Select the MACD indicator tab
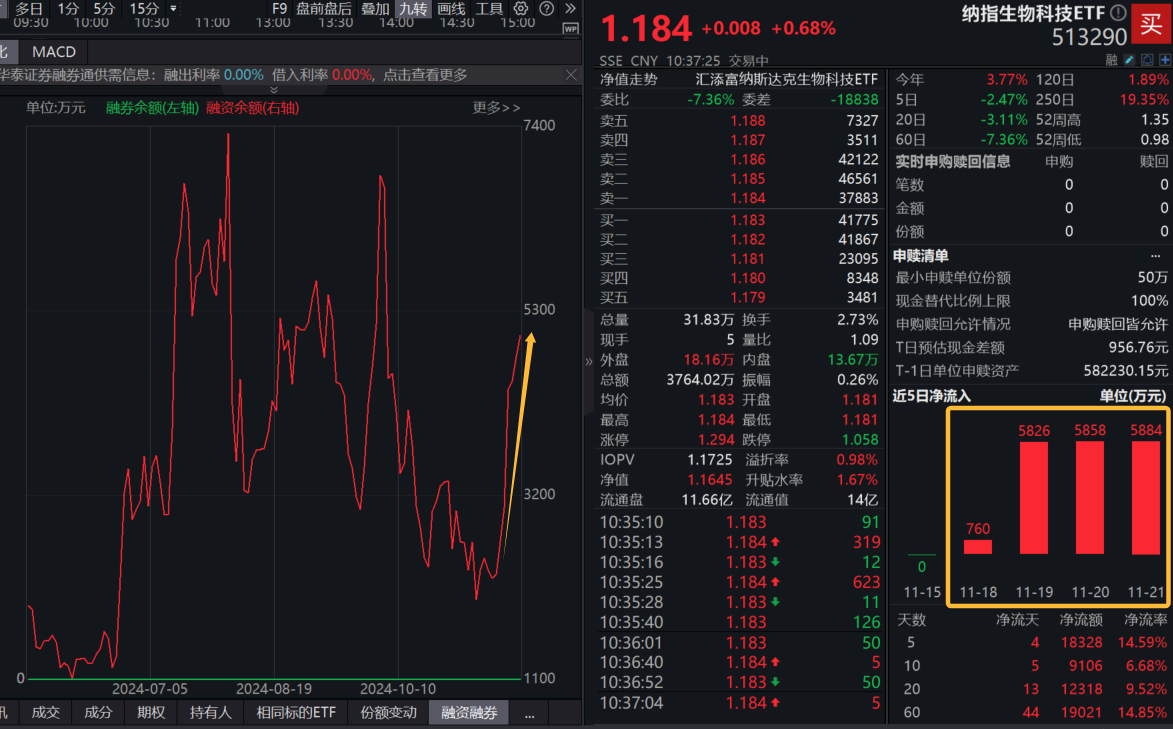This screenshot has height=729, width=1173. click(52, 52)
